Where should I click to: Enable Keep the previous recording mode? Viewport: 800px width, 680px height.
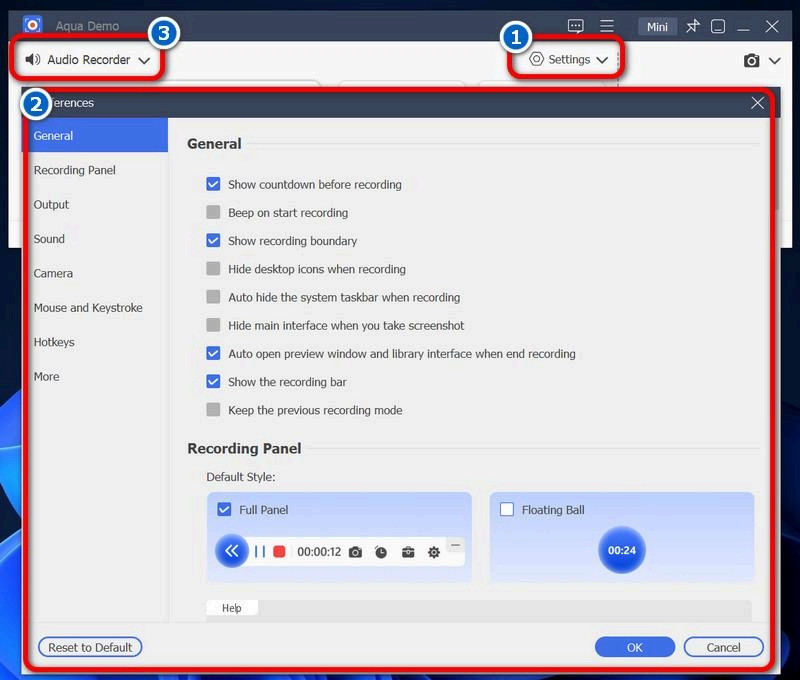[213, 410]
